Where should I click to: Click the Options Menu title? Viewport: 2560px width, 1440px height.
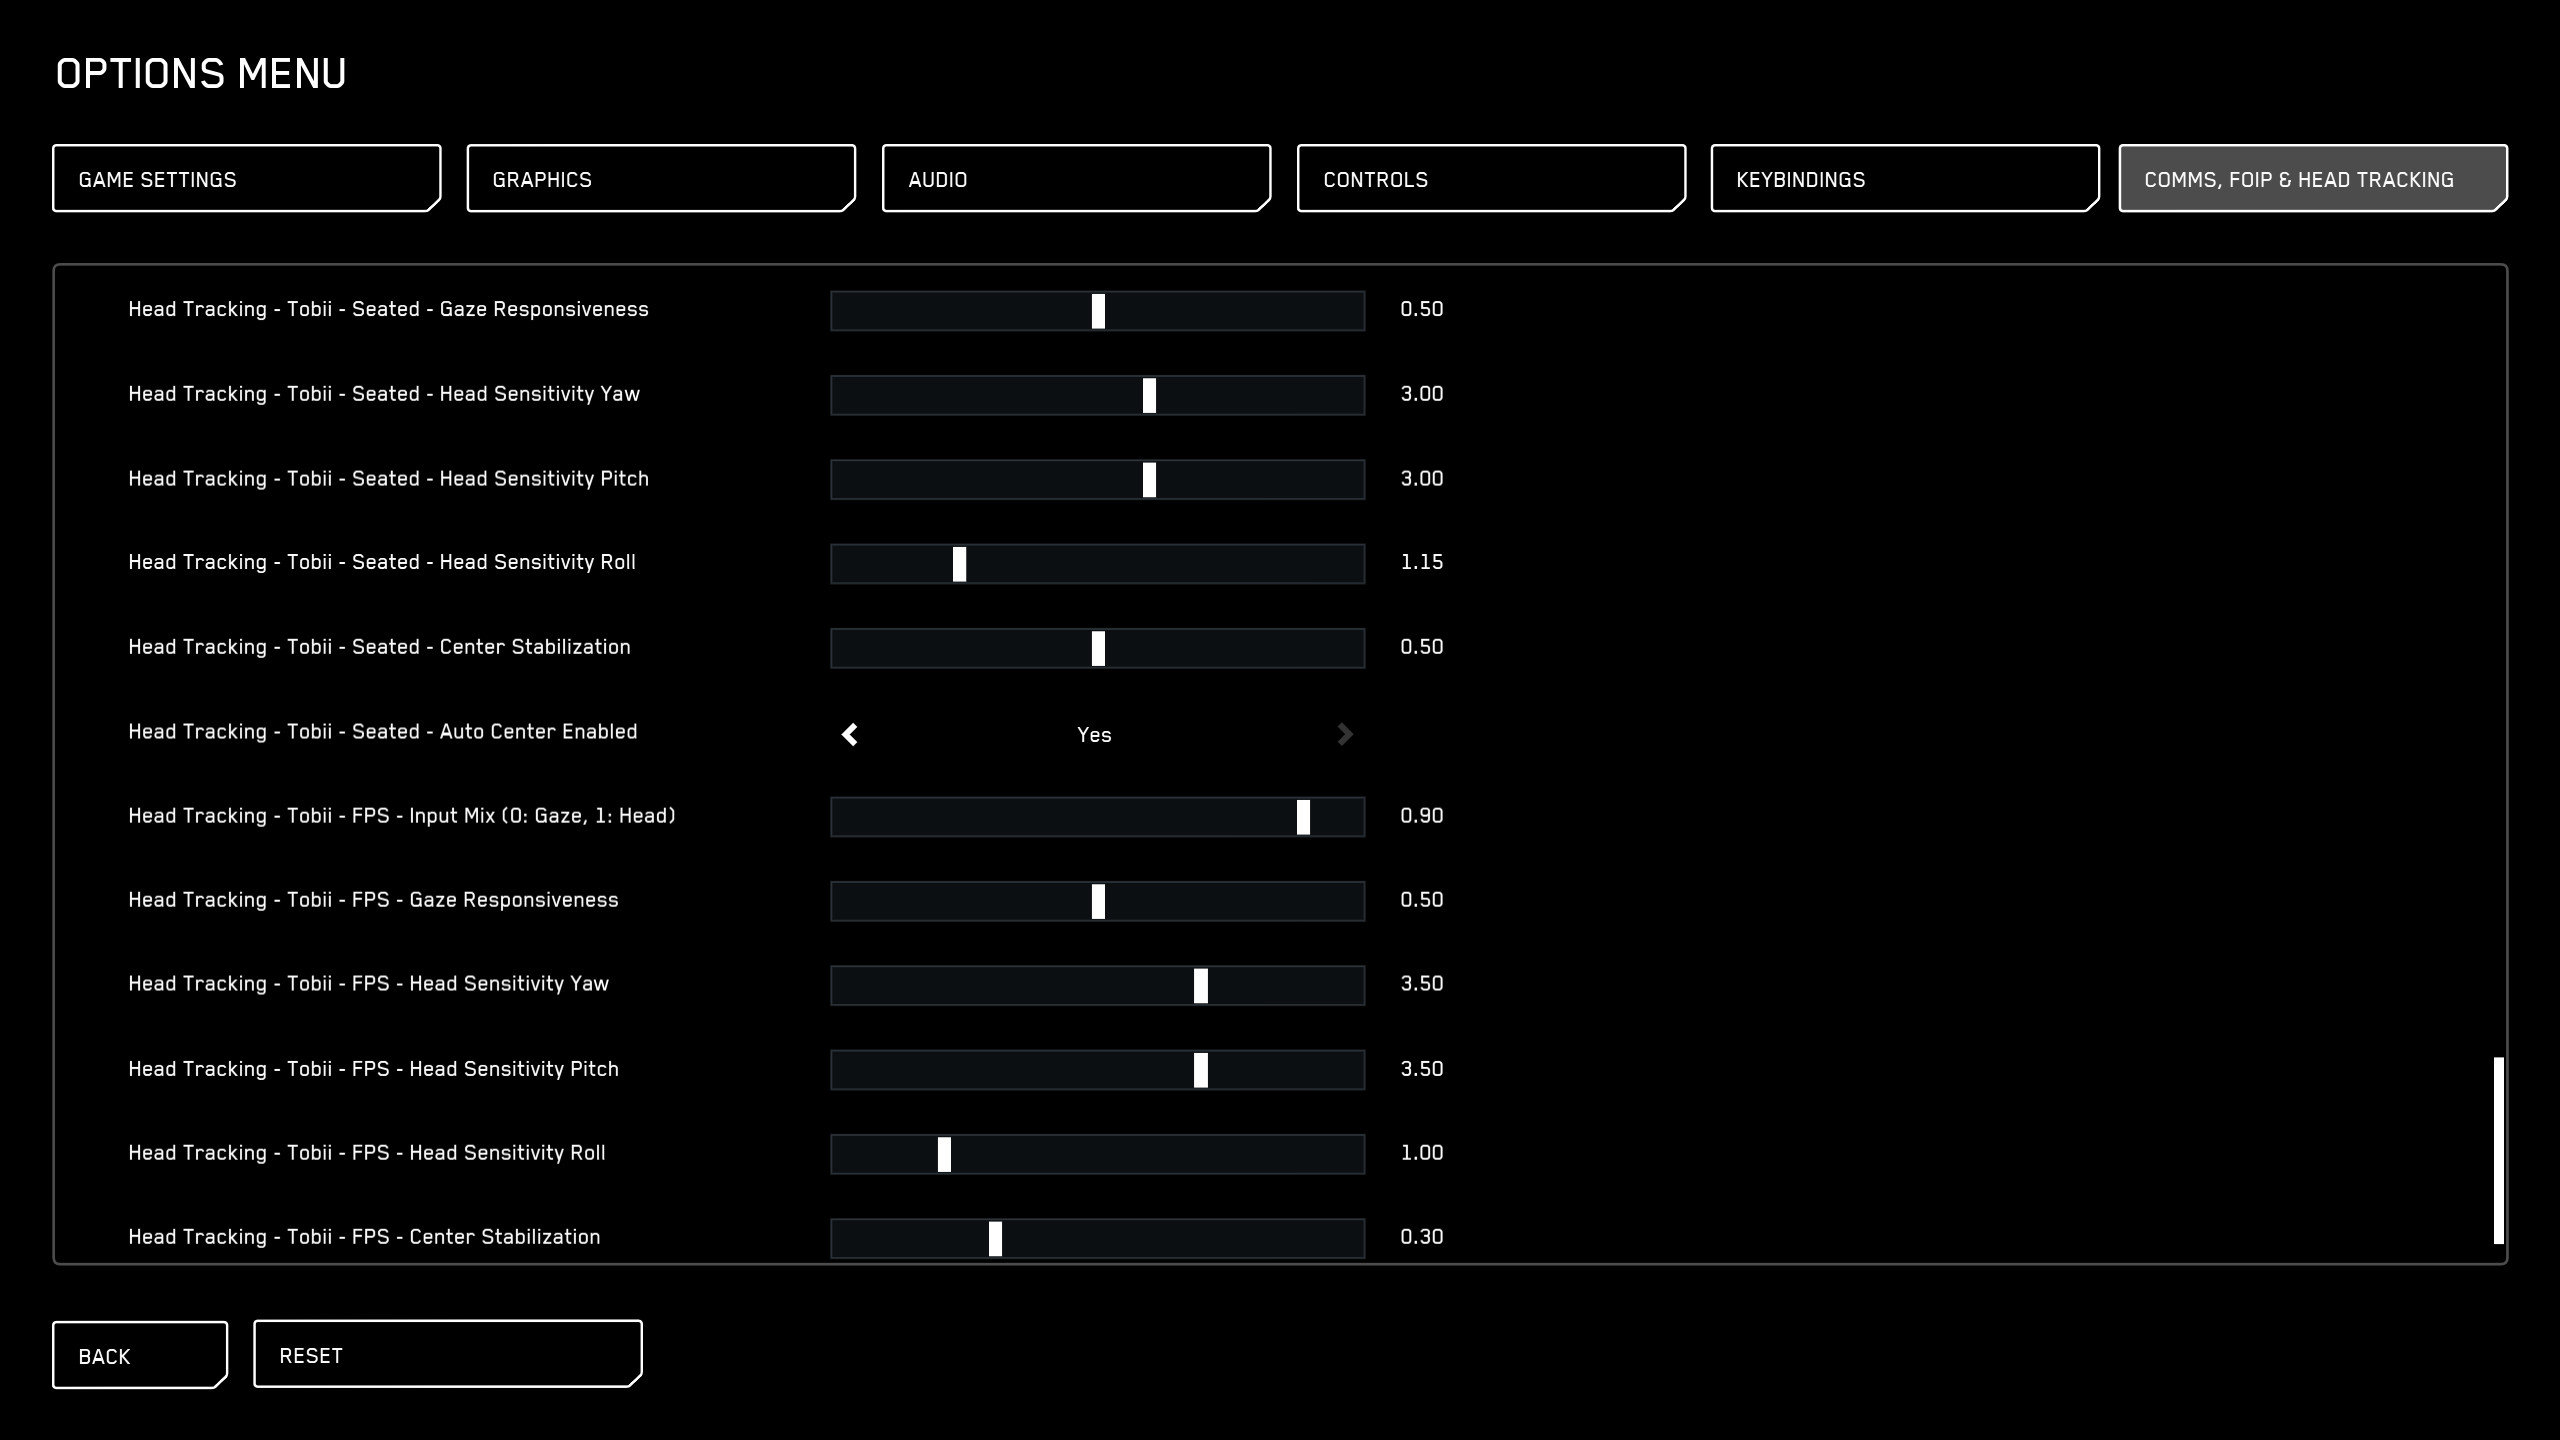coord(201,74)
